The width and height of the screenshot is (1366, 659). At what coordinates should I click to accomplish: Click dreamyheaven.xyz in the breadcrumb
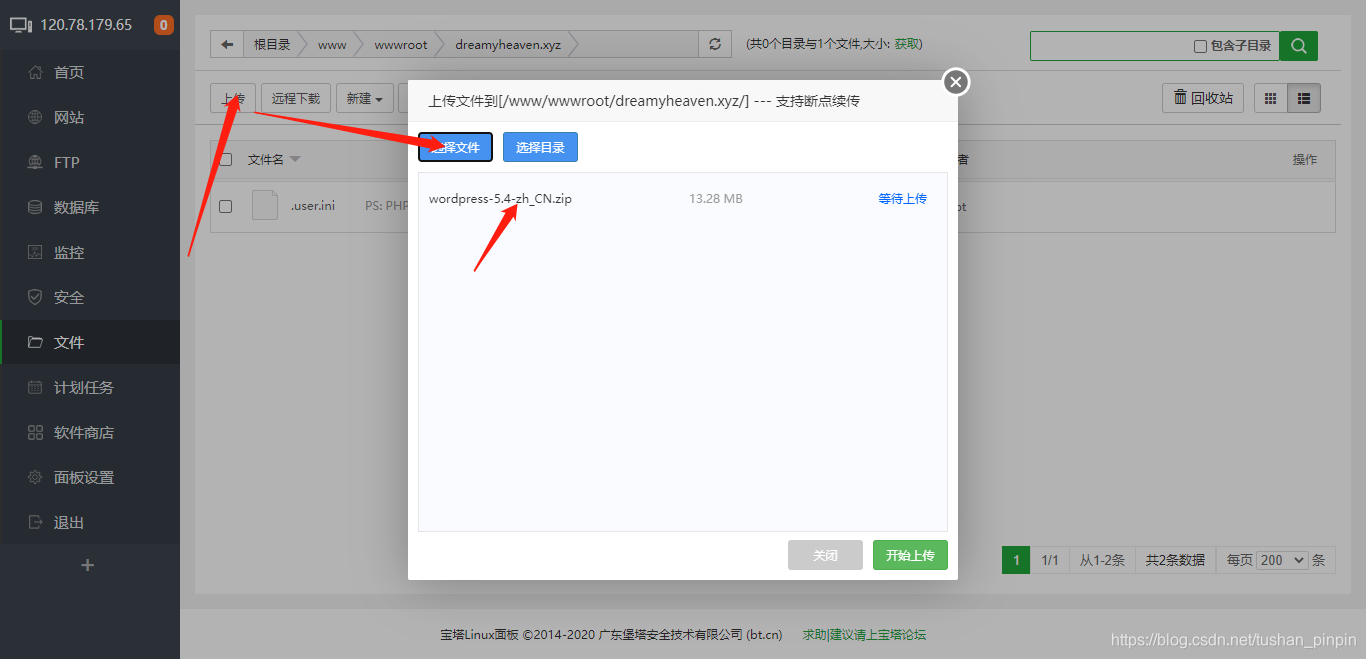point(508,44)
